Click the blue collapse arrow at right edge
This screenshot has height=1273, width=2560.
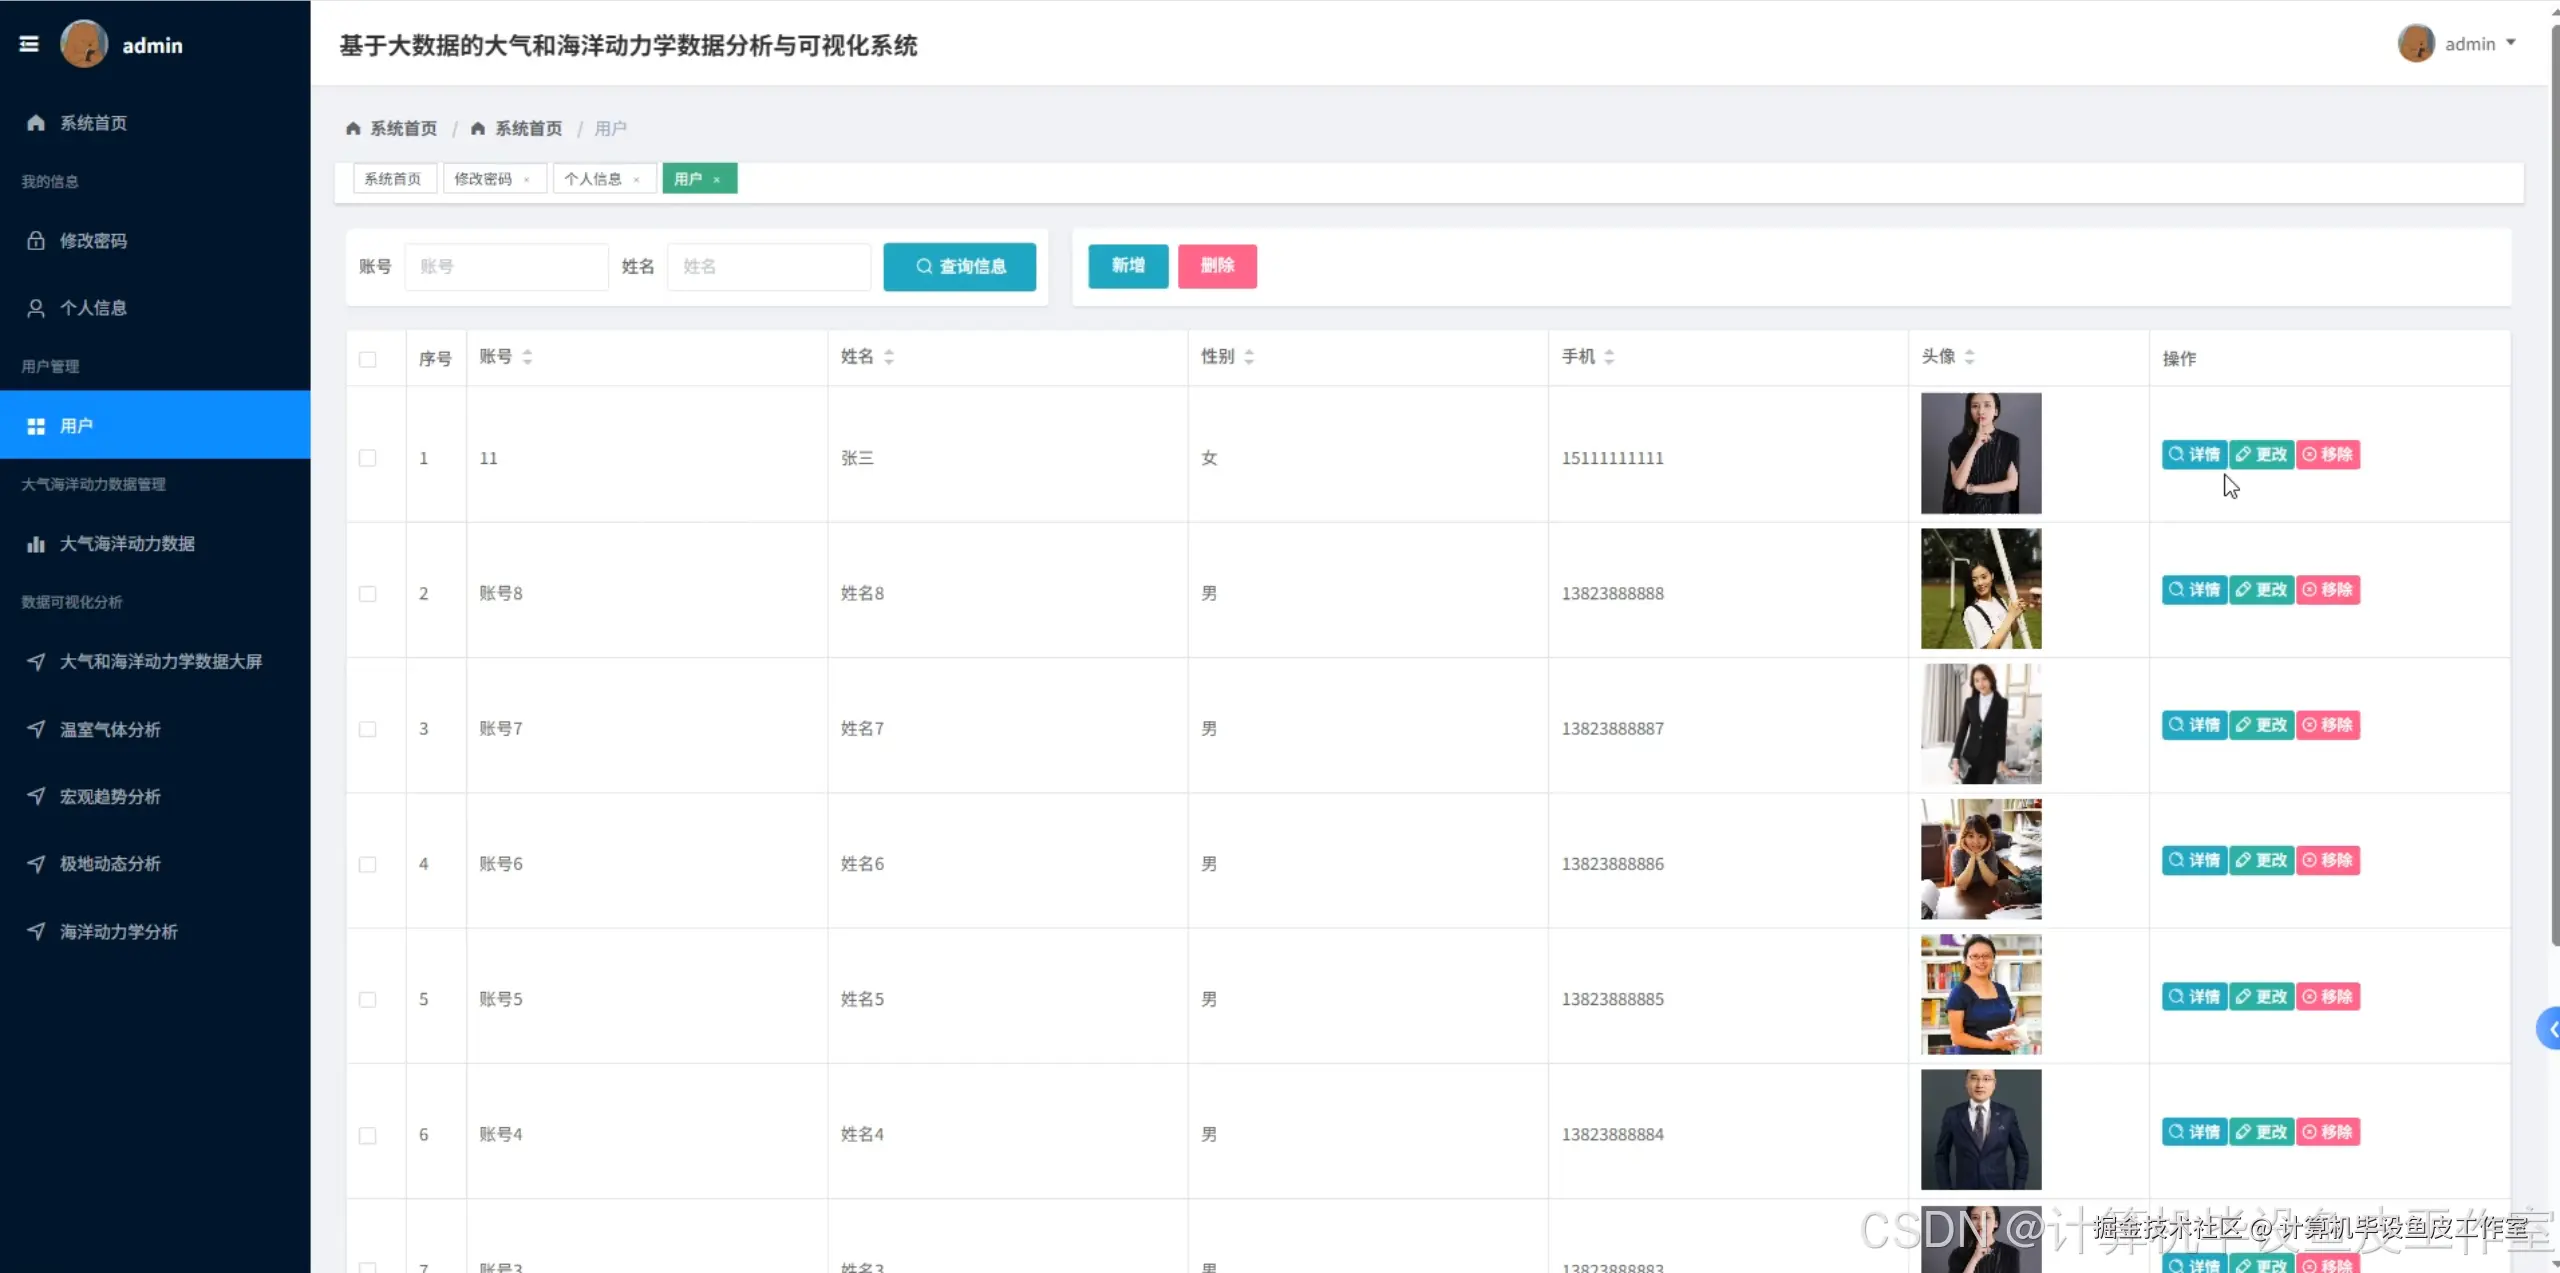click(2550, 1029)
